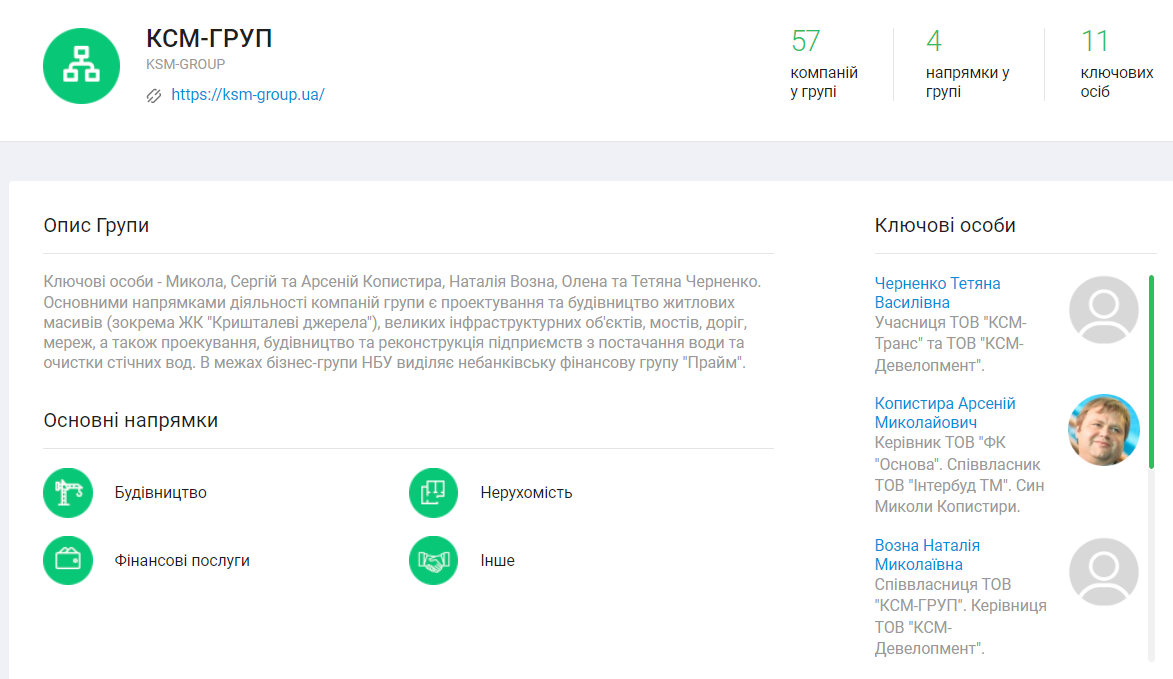
Task: Click the Будівництво text label
Action: click(x=161, y=493)
